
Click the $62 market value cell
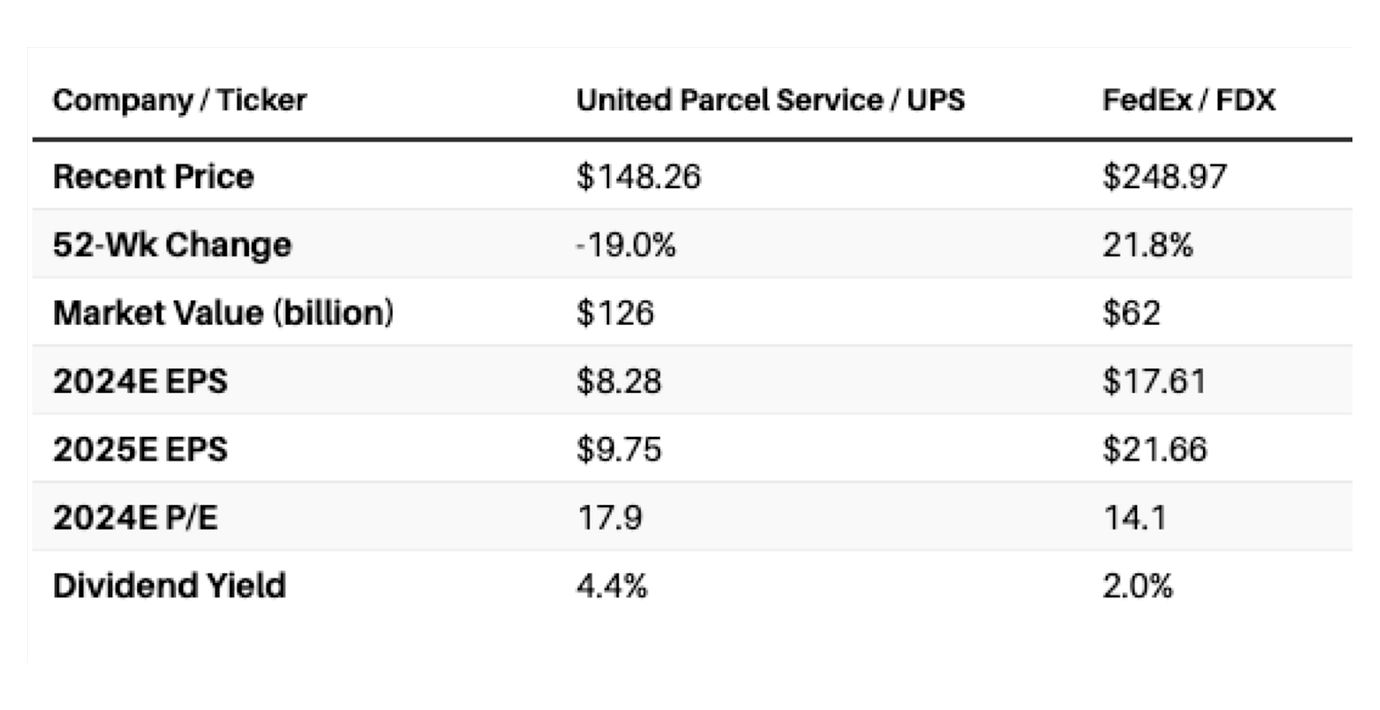[1131, 313]
